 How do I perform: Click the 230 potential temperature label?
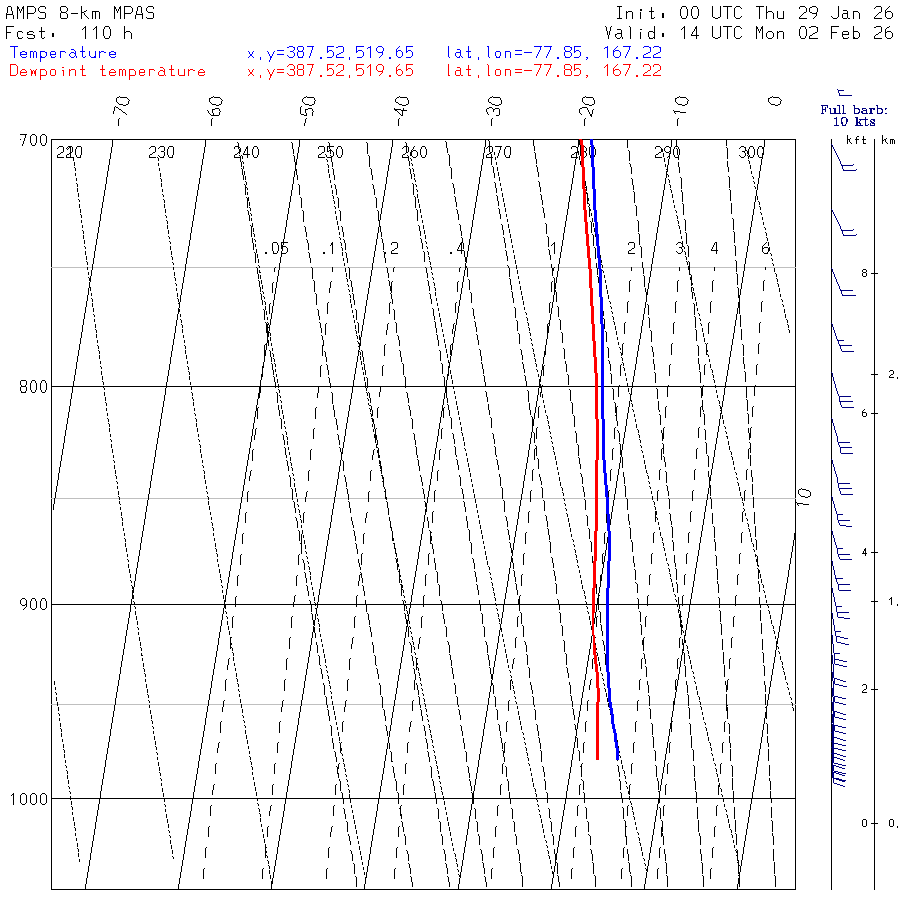click(x=161, y=152)
